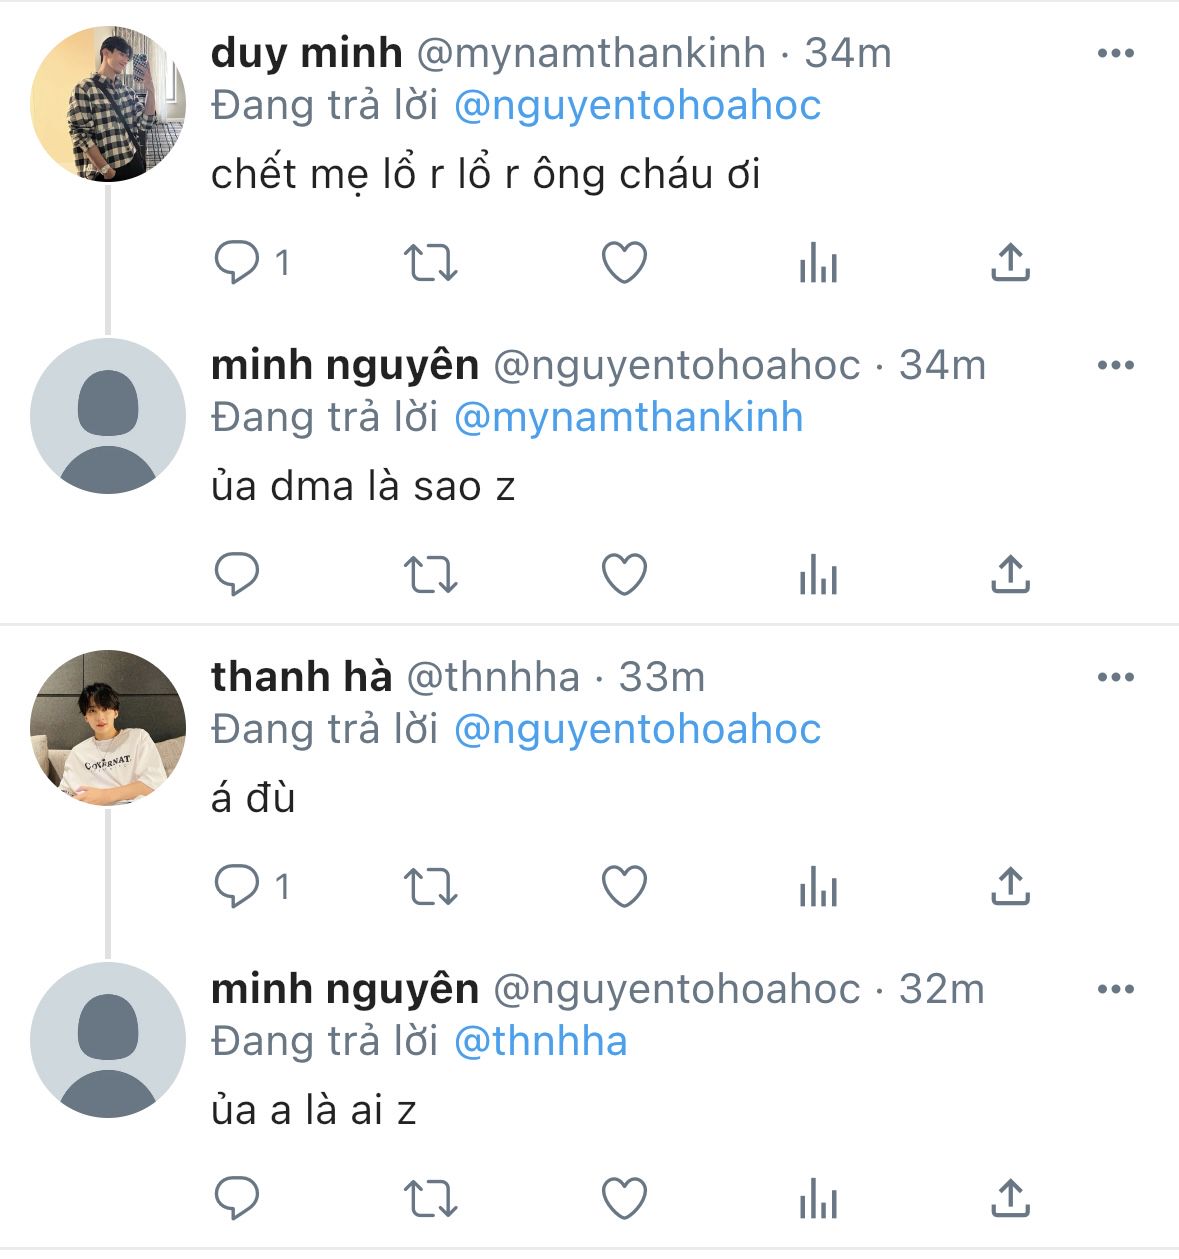Like duy minh's tweet
Viewport: 1179px width, 1259px height.
624,263
